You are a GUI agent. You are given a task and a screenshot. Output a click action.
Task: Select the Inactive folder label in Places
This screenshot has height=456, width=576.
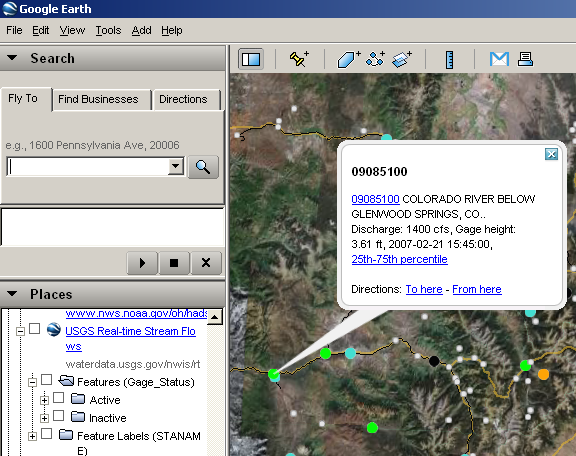[x=108, y=418]
